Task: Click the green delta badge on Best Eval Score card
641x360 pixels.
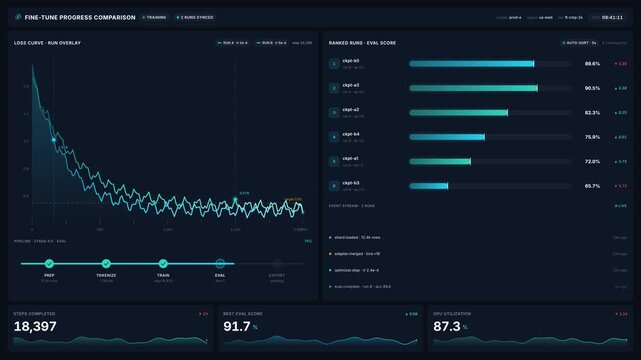Action: [412, 314]
